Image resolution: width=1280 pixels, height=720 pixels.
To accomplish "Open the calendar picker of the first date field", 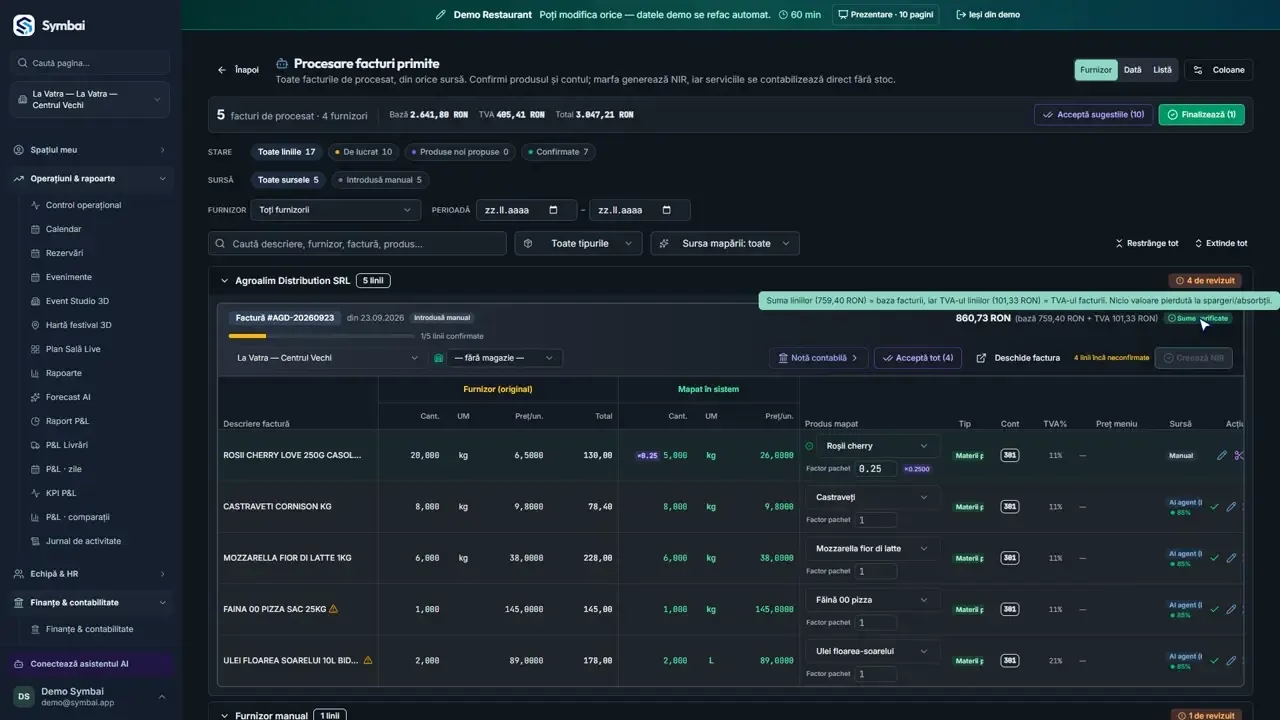I will pos(554,210).
